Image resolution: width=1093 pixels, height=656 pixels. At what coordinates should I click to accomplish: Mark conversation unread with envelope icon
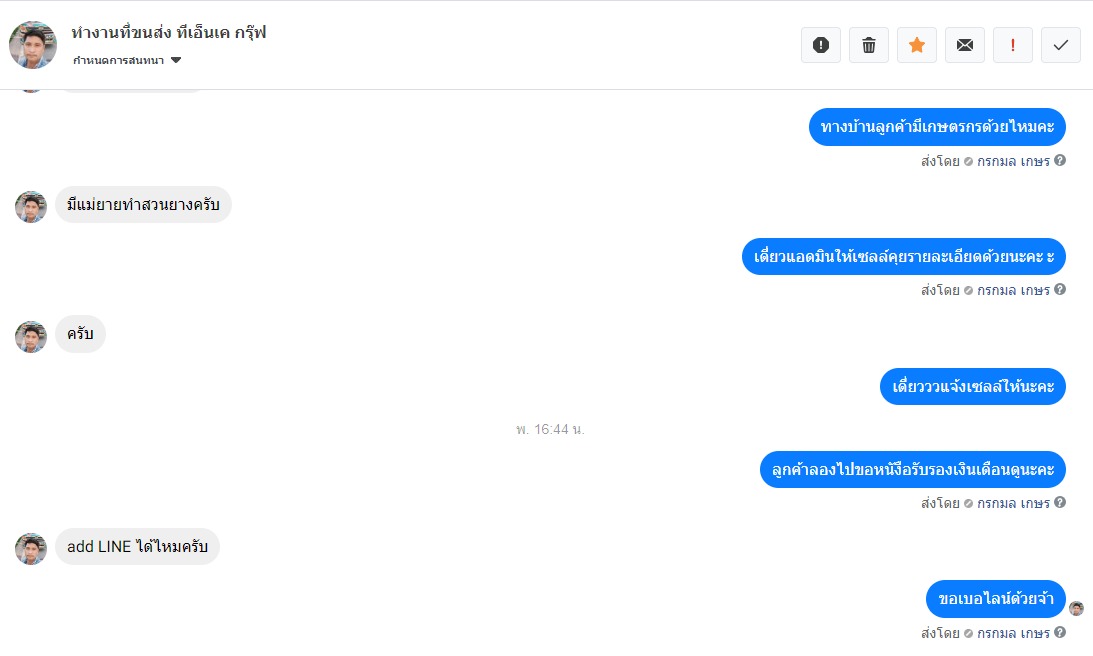pos(965,45)
